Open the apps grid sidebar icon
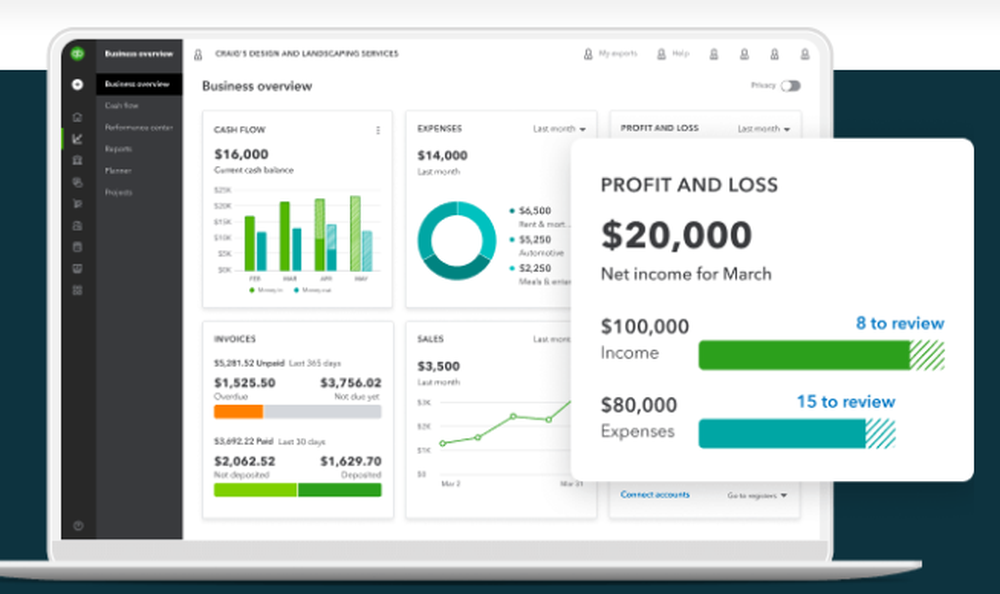The height and width of the screenshot is (594, 1000). pos(77,290)
